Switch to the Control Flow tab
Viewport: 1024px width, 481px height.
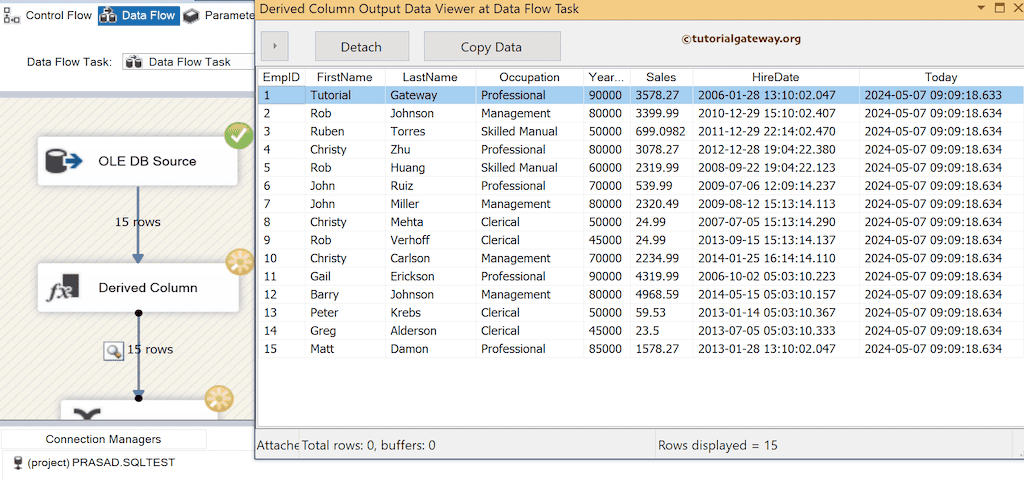(48, 16)
